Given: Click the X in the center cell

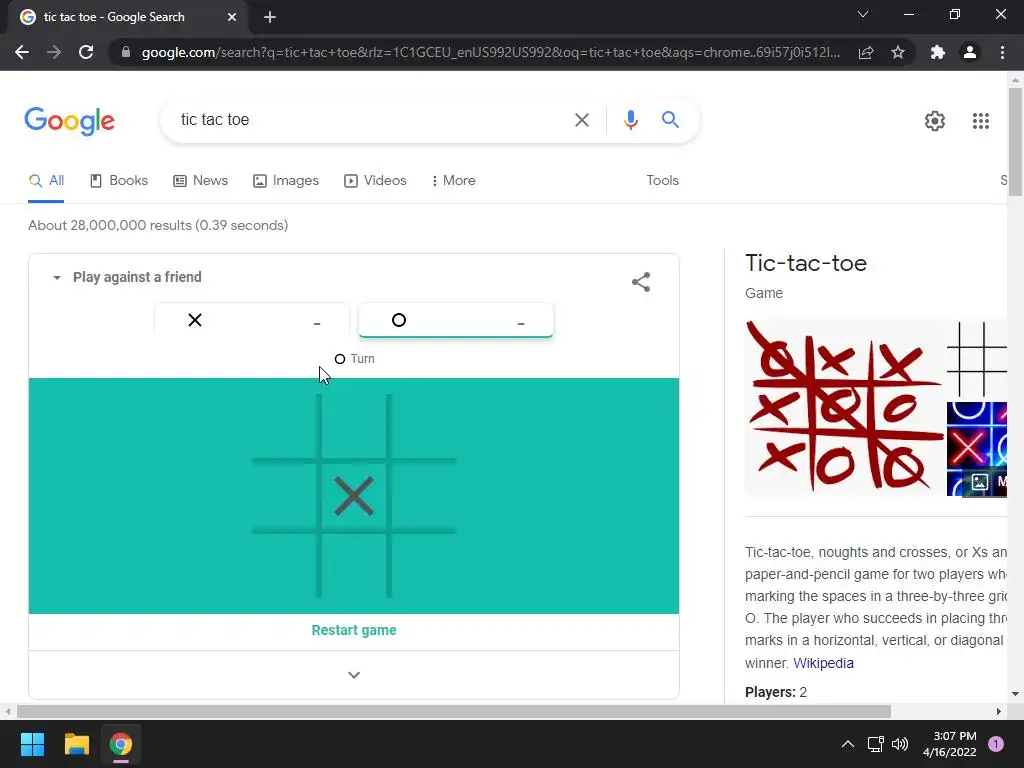Looking at the screenshot, I should coord(354,496).
